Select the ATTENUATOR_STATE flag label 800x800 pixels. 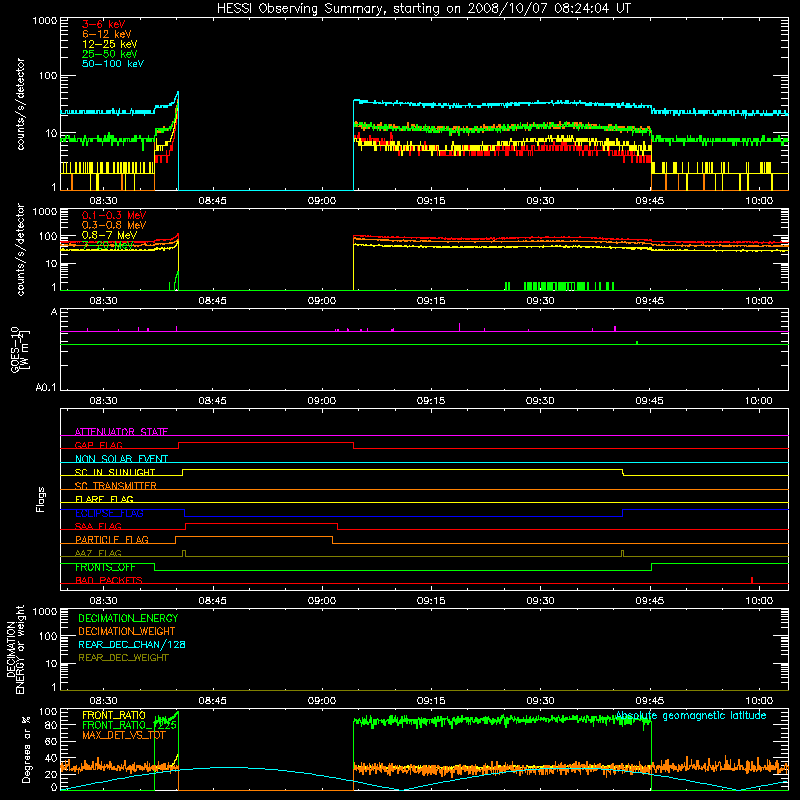(x=121, y=432)
